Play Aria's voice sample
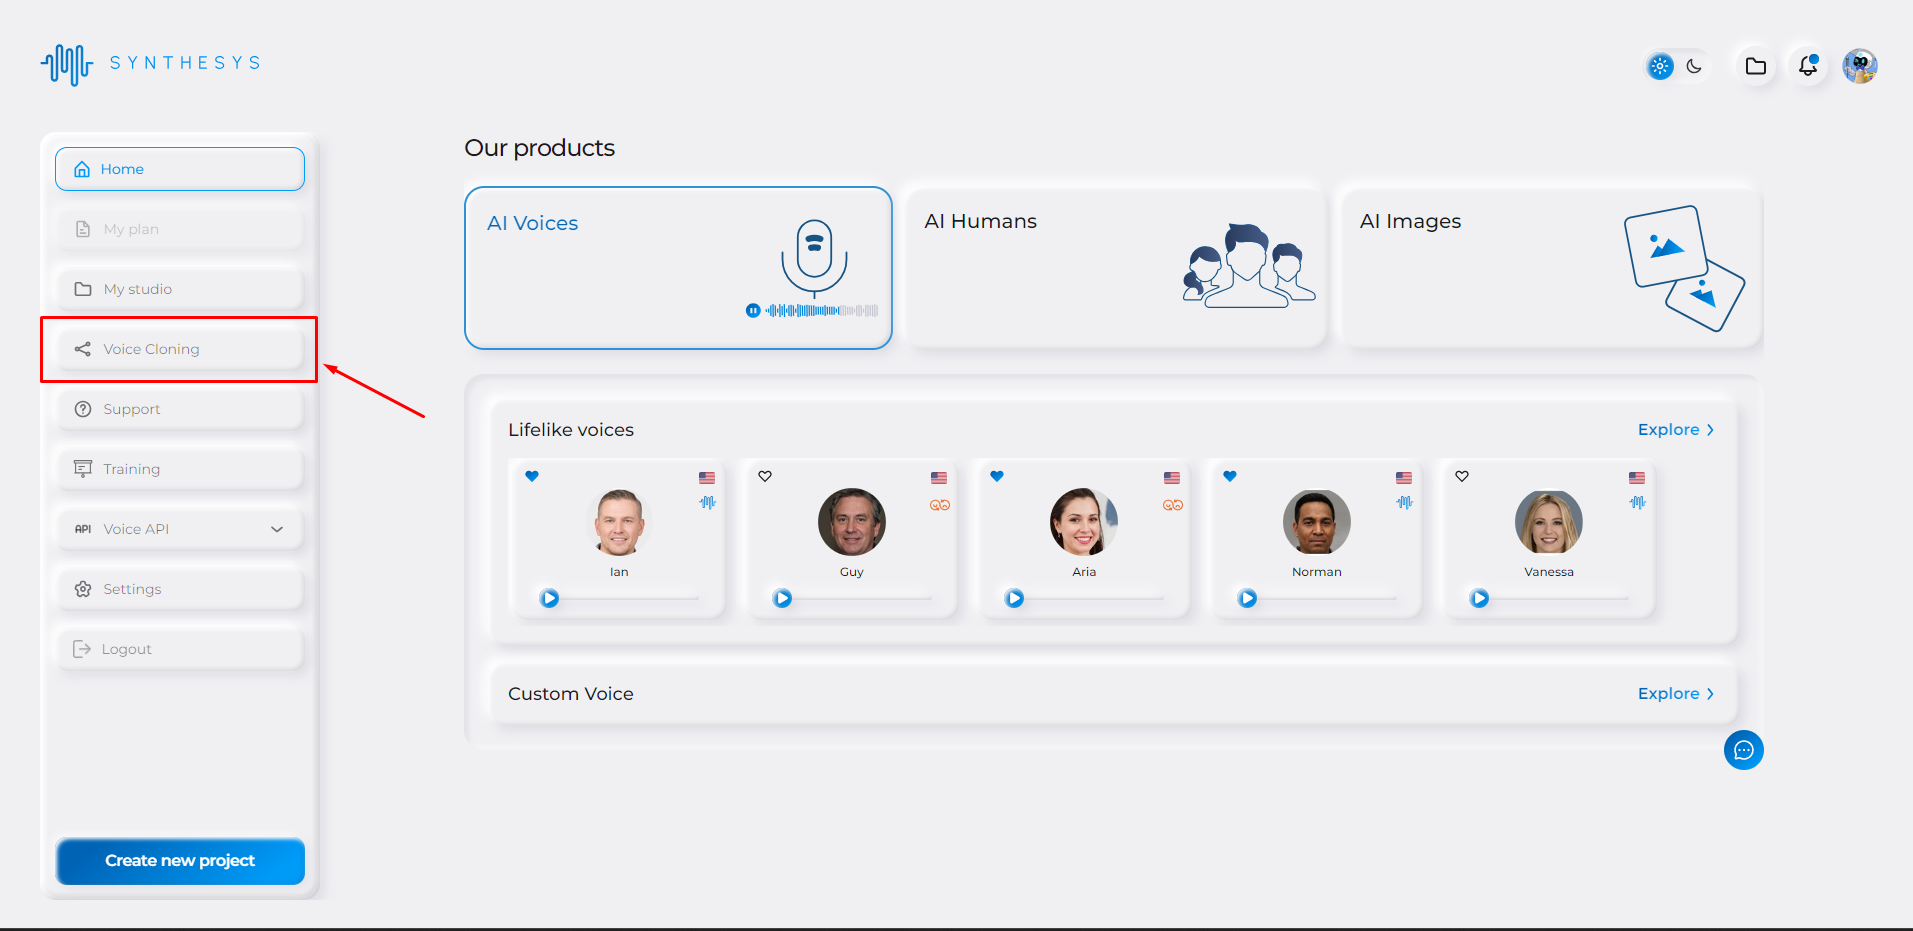 click(x=1015, y=598)
